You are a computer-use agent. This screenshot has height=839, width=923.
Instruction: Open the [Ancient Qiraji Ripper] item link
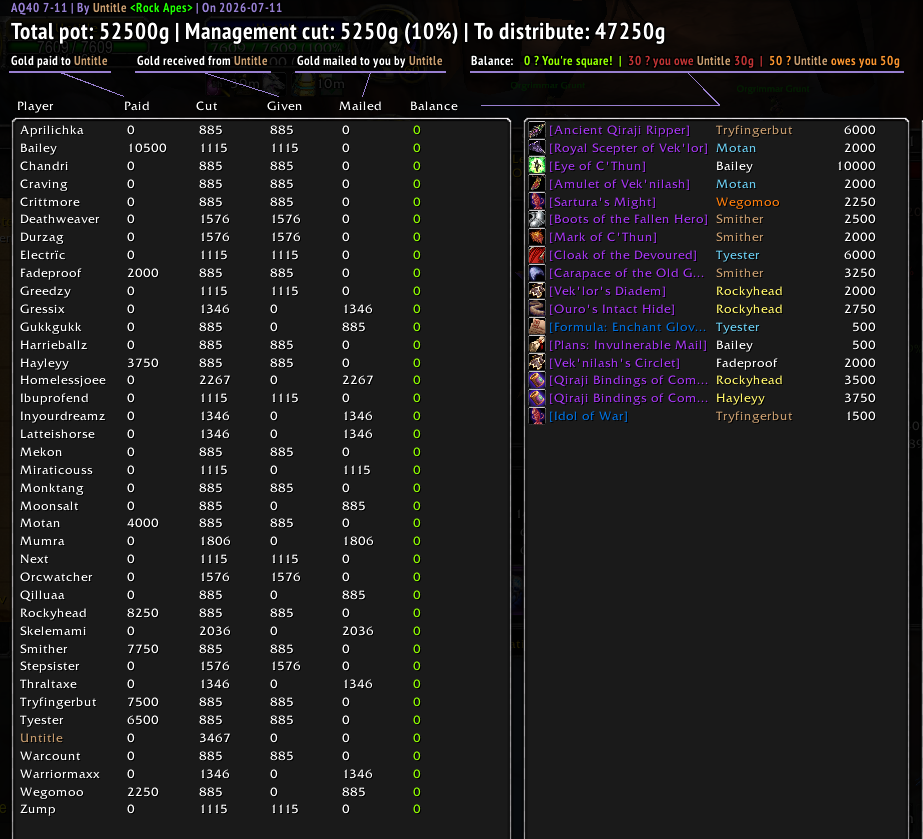pyautogui.click(x=619, y=130)
